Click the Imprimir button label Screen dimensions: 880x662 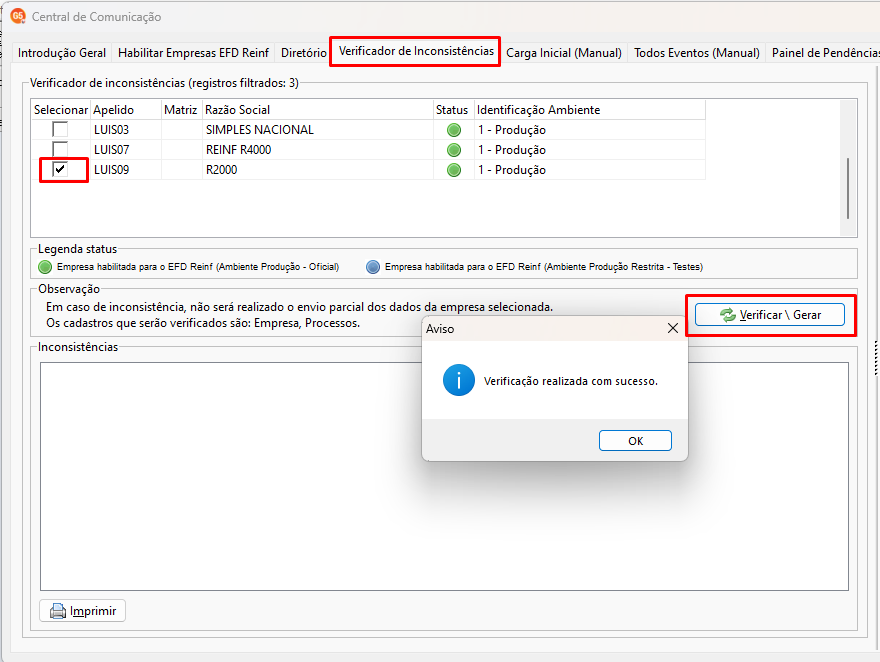[93, 611]
